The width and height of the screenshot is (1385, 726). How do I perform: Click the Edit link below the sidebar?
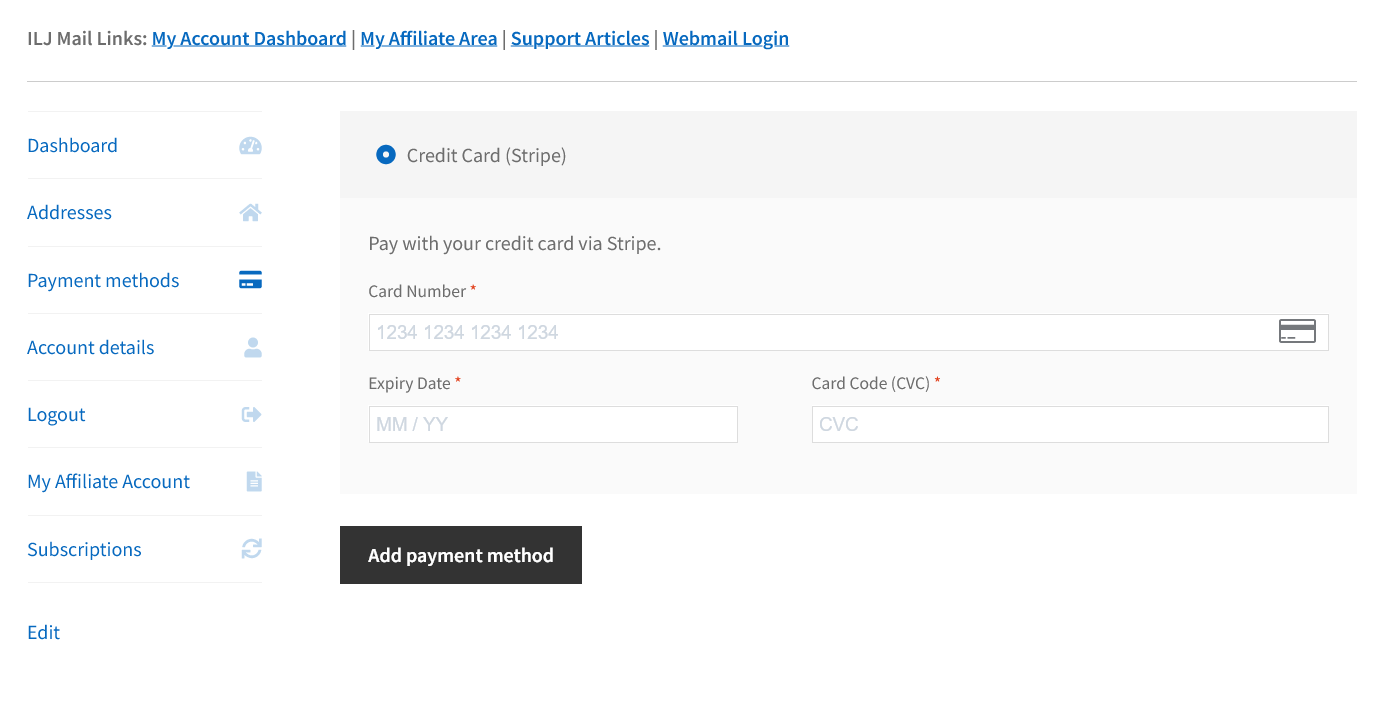[x=43, y=633]
